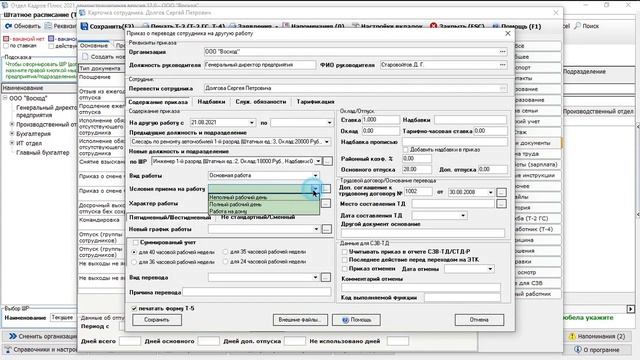Click ellipsis button beside Условия приема на работу

[326, 189]
